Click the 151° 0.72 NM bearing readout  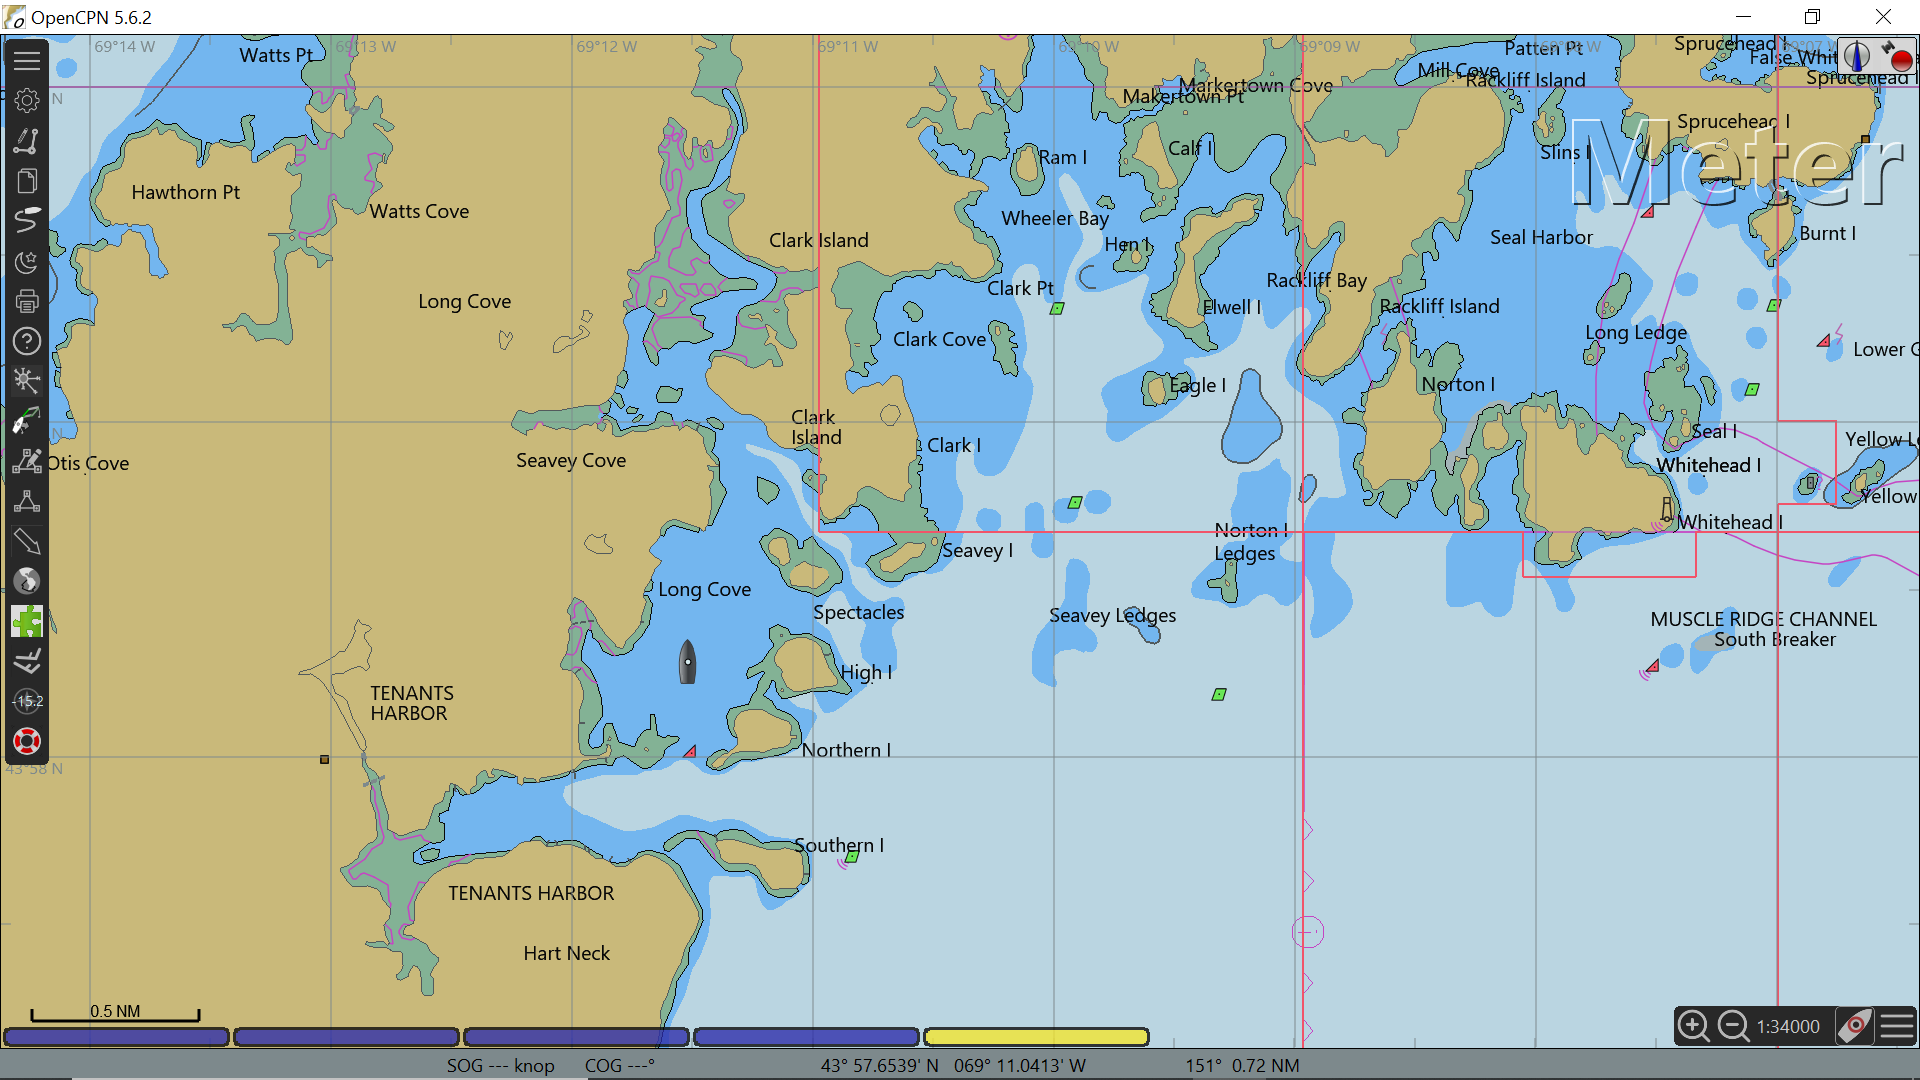pyautogui.click(x=1242, y=1066)
